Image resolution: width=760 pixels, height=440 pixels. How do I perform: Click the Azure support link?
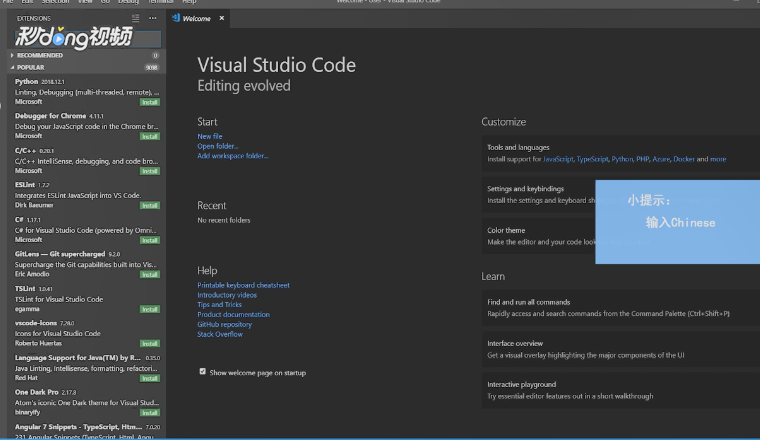pyautogui.click(x=661, y=159)
